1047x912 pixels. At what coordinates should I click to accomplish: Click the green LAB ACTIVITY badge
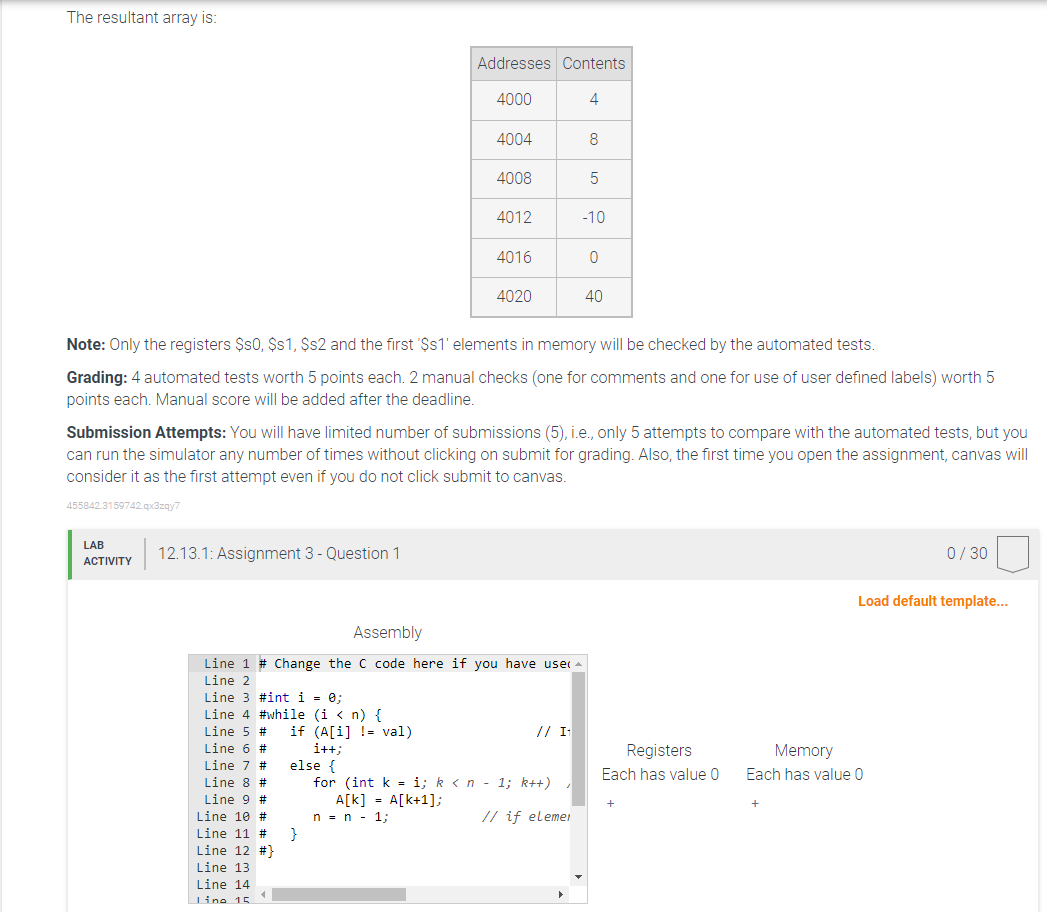coord(106,553)
